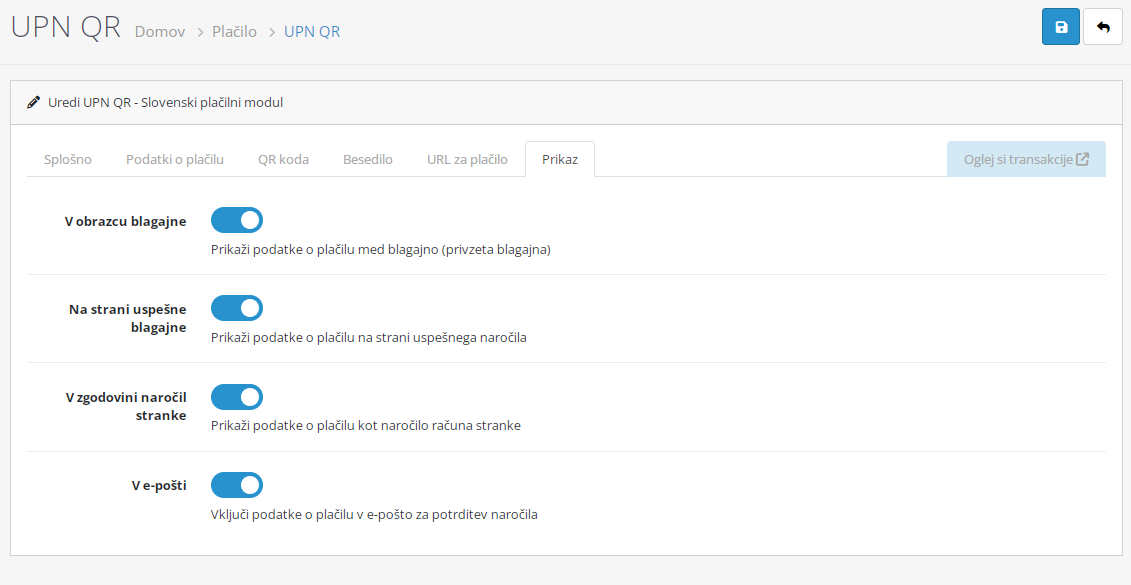Select the active Prikaz tab
Image resolution: width=1131 pixels, height=585 pixels.
tap(560, 159)
